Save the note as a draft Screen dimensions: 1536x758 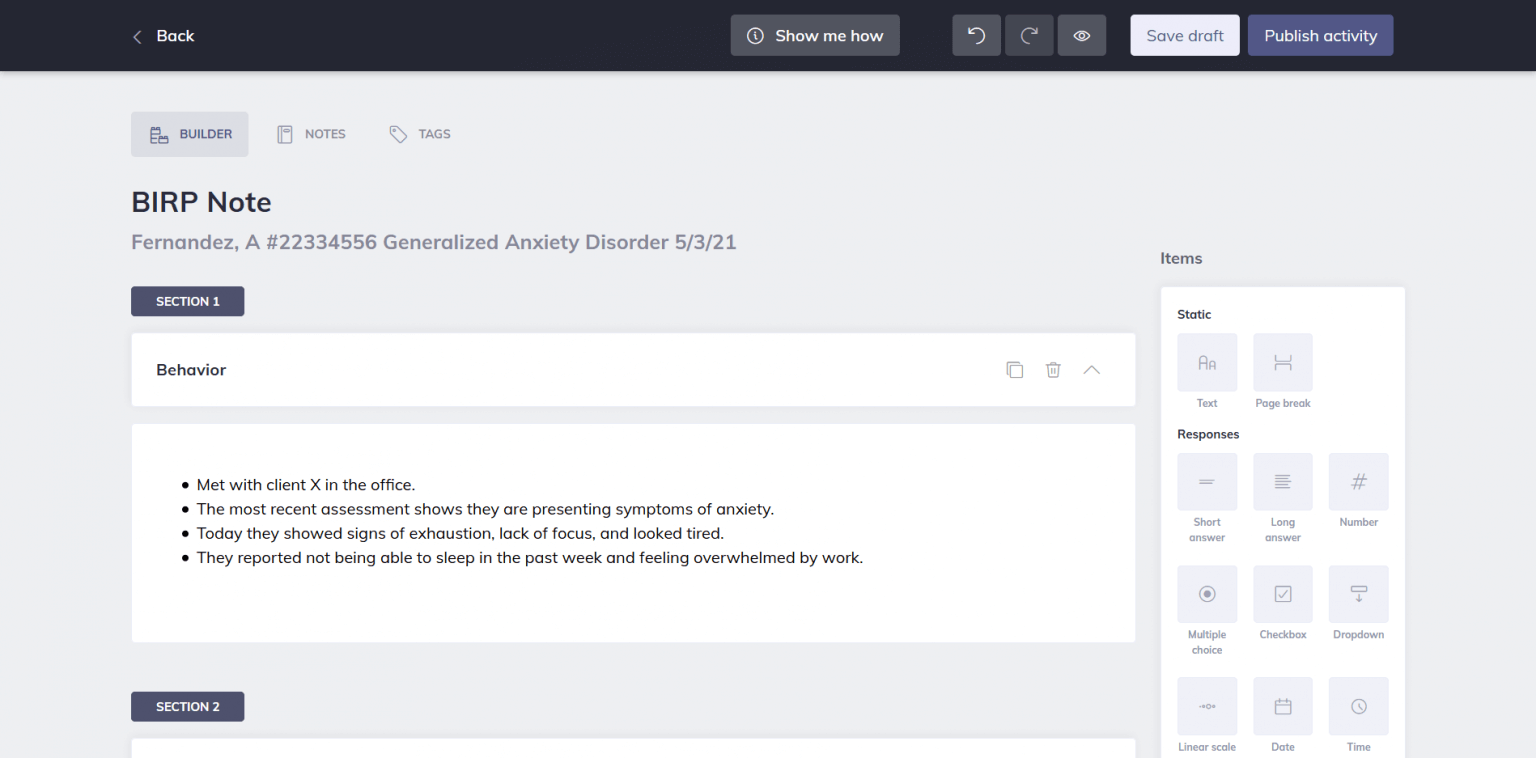pyautogui.click(x=1184, y=35)
